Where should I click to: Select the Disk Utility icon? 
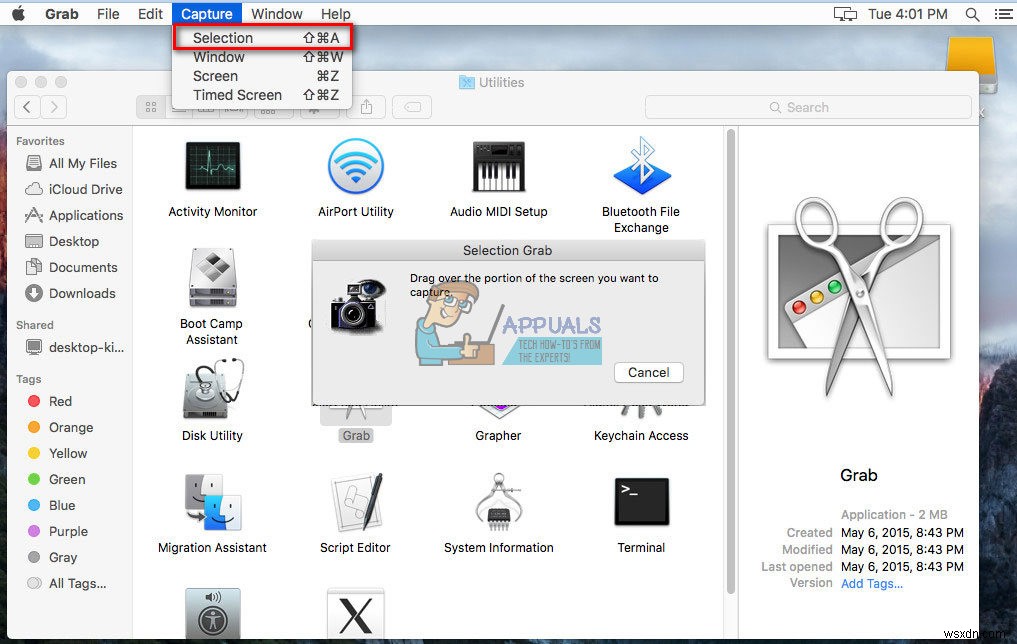pos(211,390)
